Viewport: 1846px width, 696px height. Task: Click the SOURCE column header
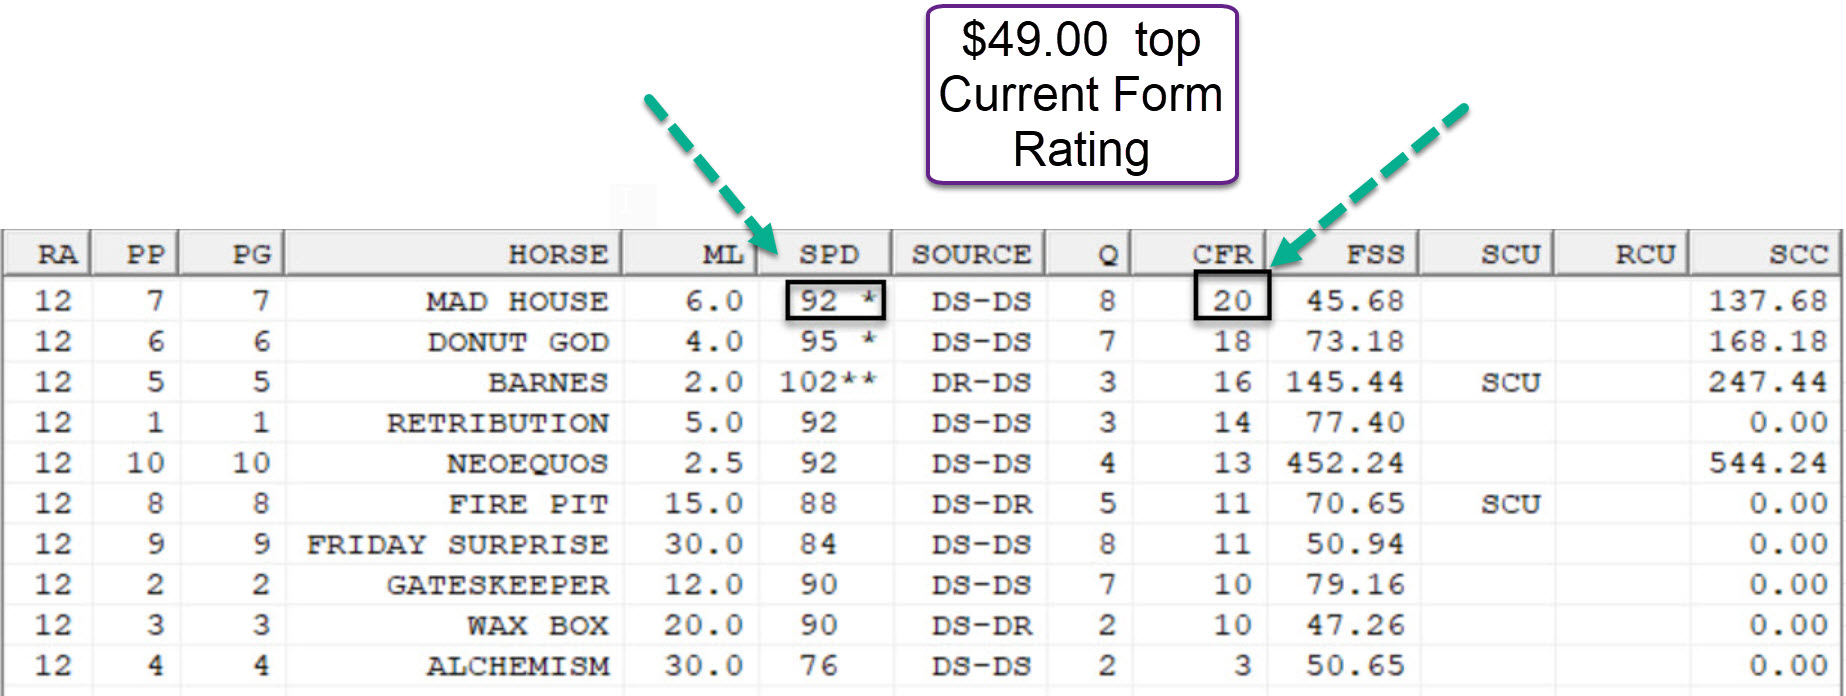970,254
